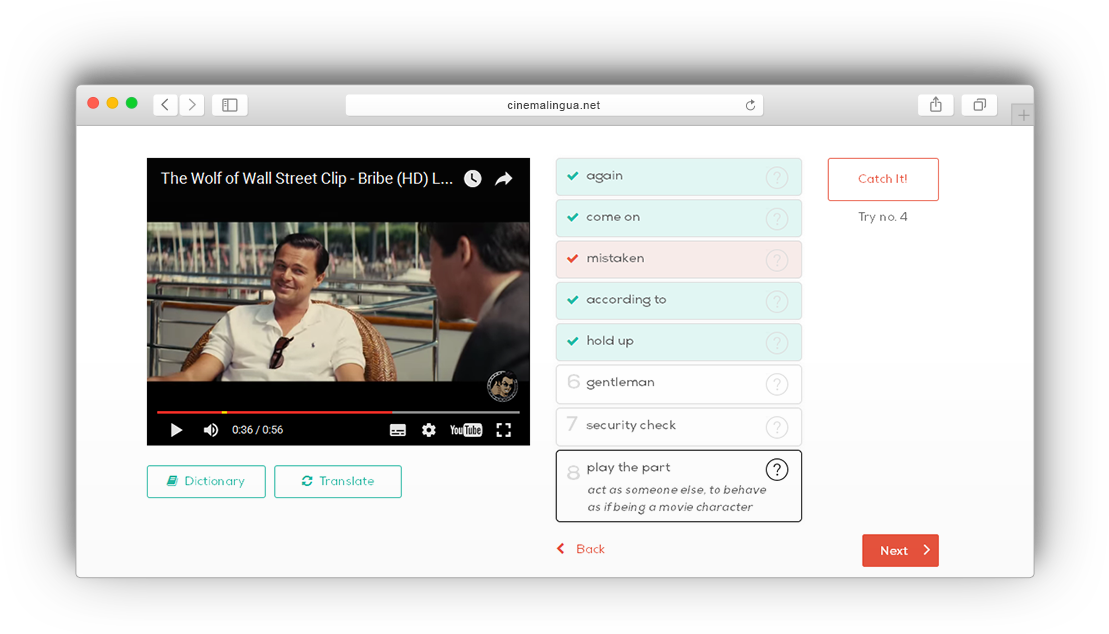Show hint for 'come on'
The image size is (1109, 634).
pyautogui.click(x=777, y=218)
